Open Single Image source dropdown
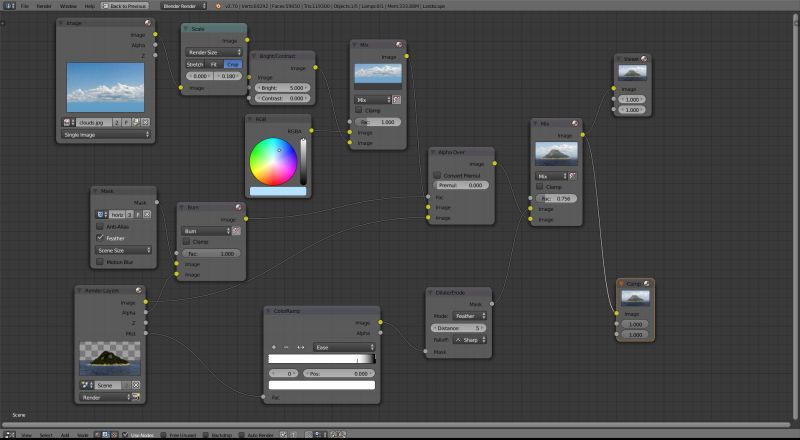 click(106, 135)
